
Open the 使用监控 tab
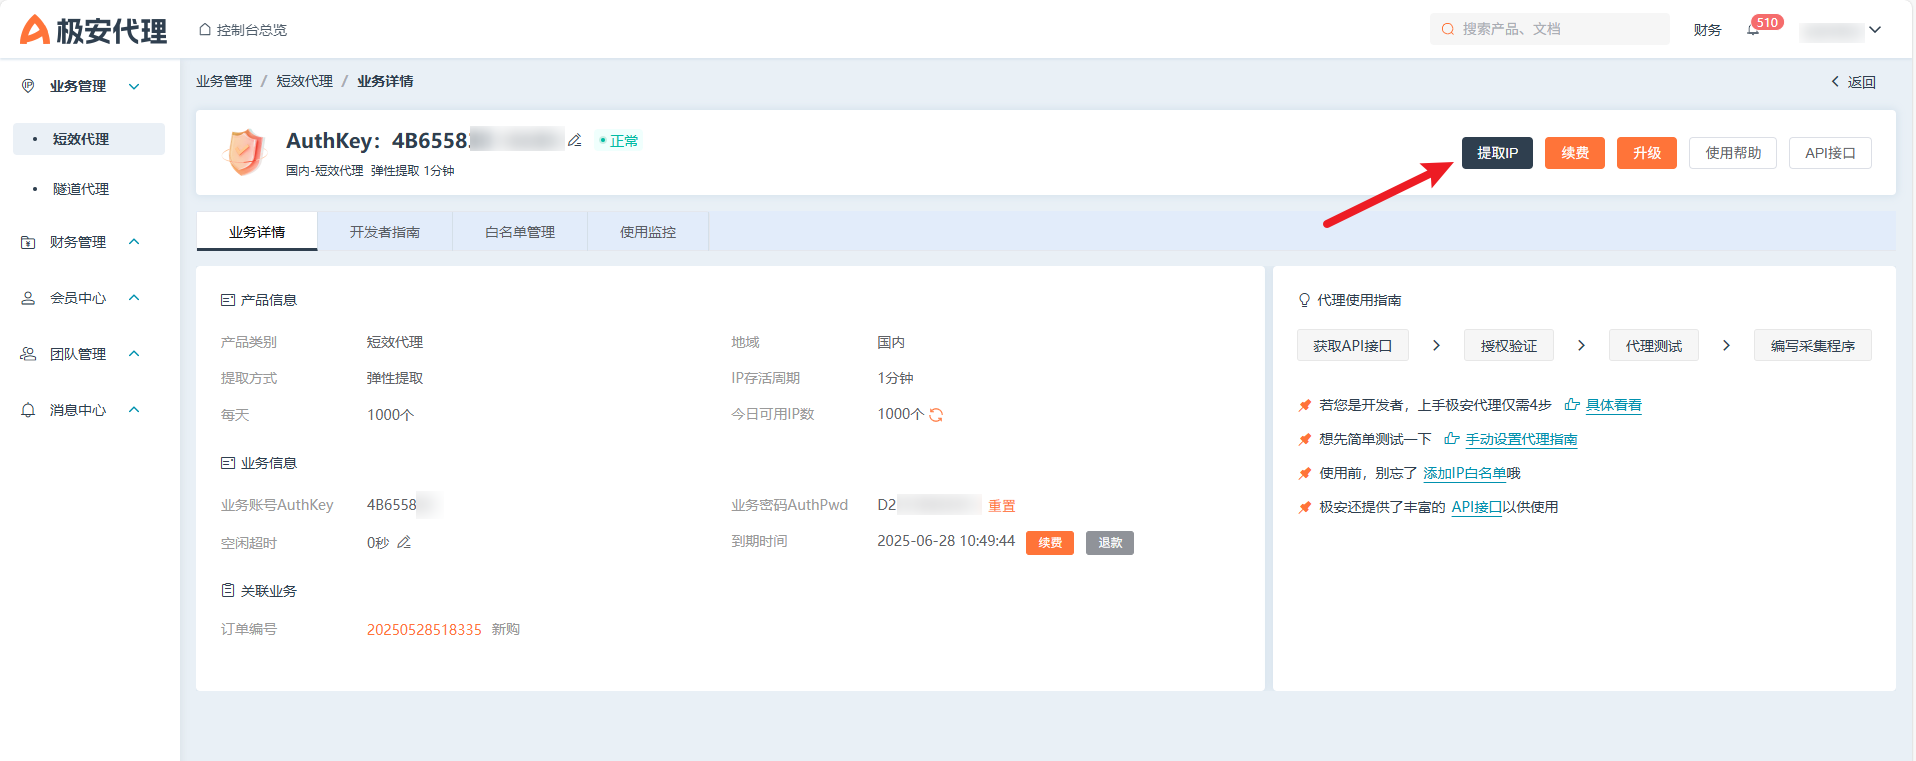pos(648,232)
